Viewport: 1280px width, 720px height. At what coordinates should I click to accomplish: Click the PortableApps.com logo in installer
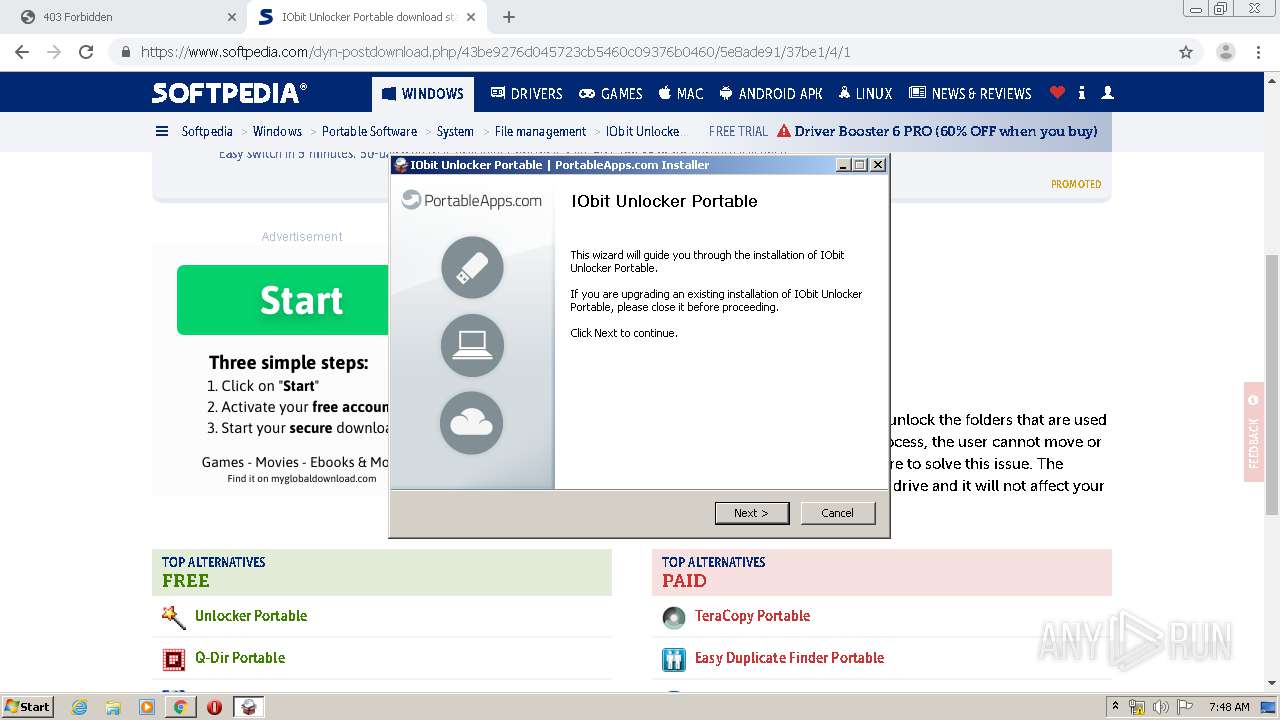click(x=472, y=200)
